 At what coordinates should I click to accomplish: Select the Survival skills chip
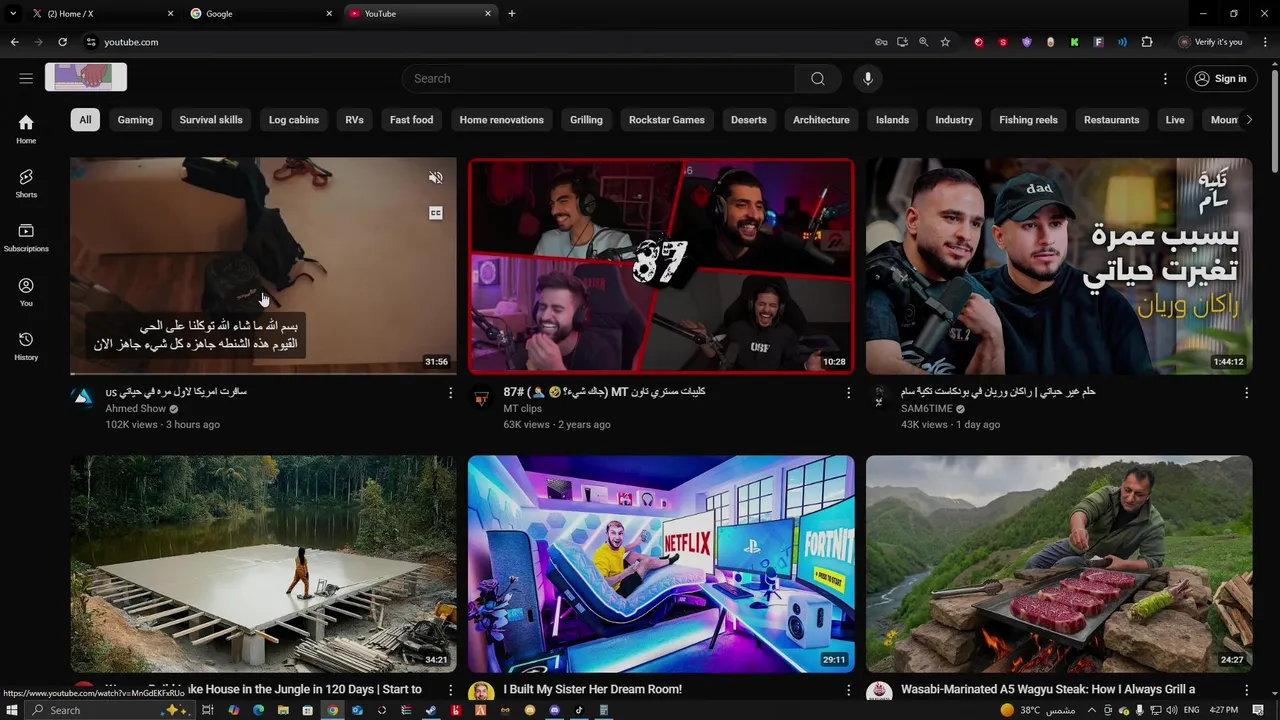click(x=211, y=120)
